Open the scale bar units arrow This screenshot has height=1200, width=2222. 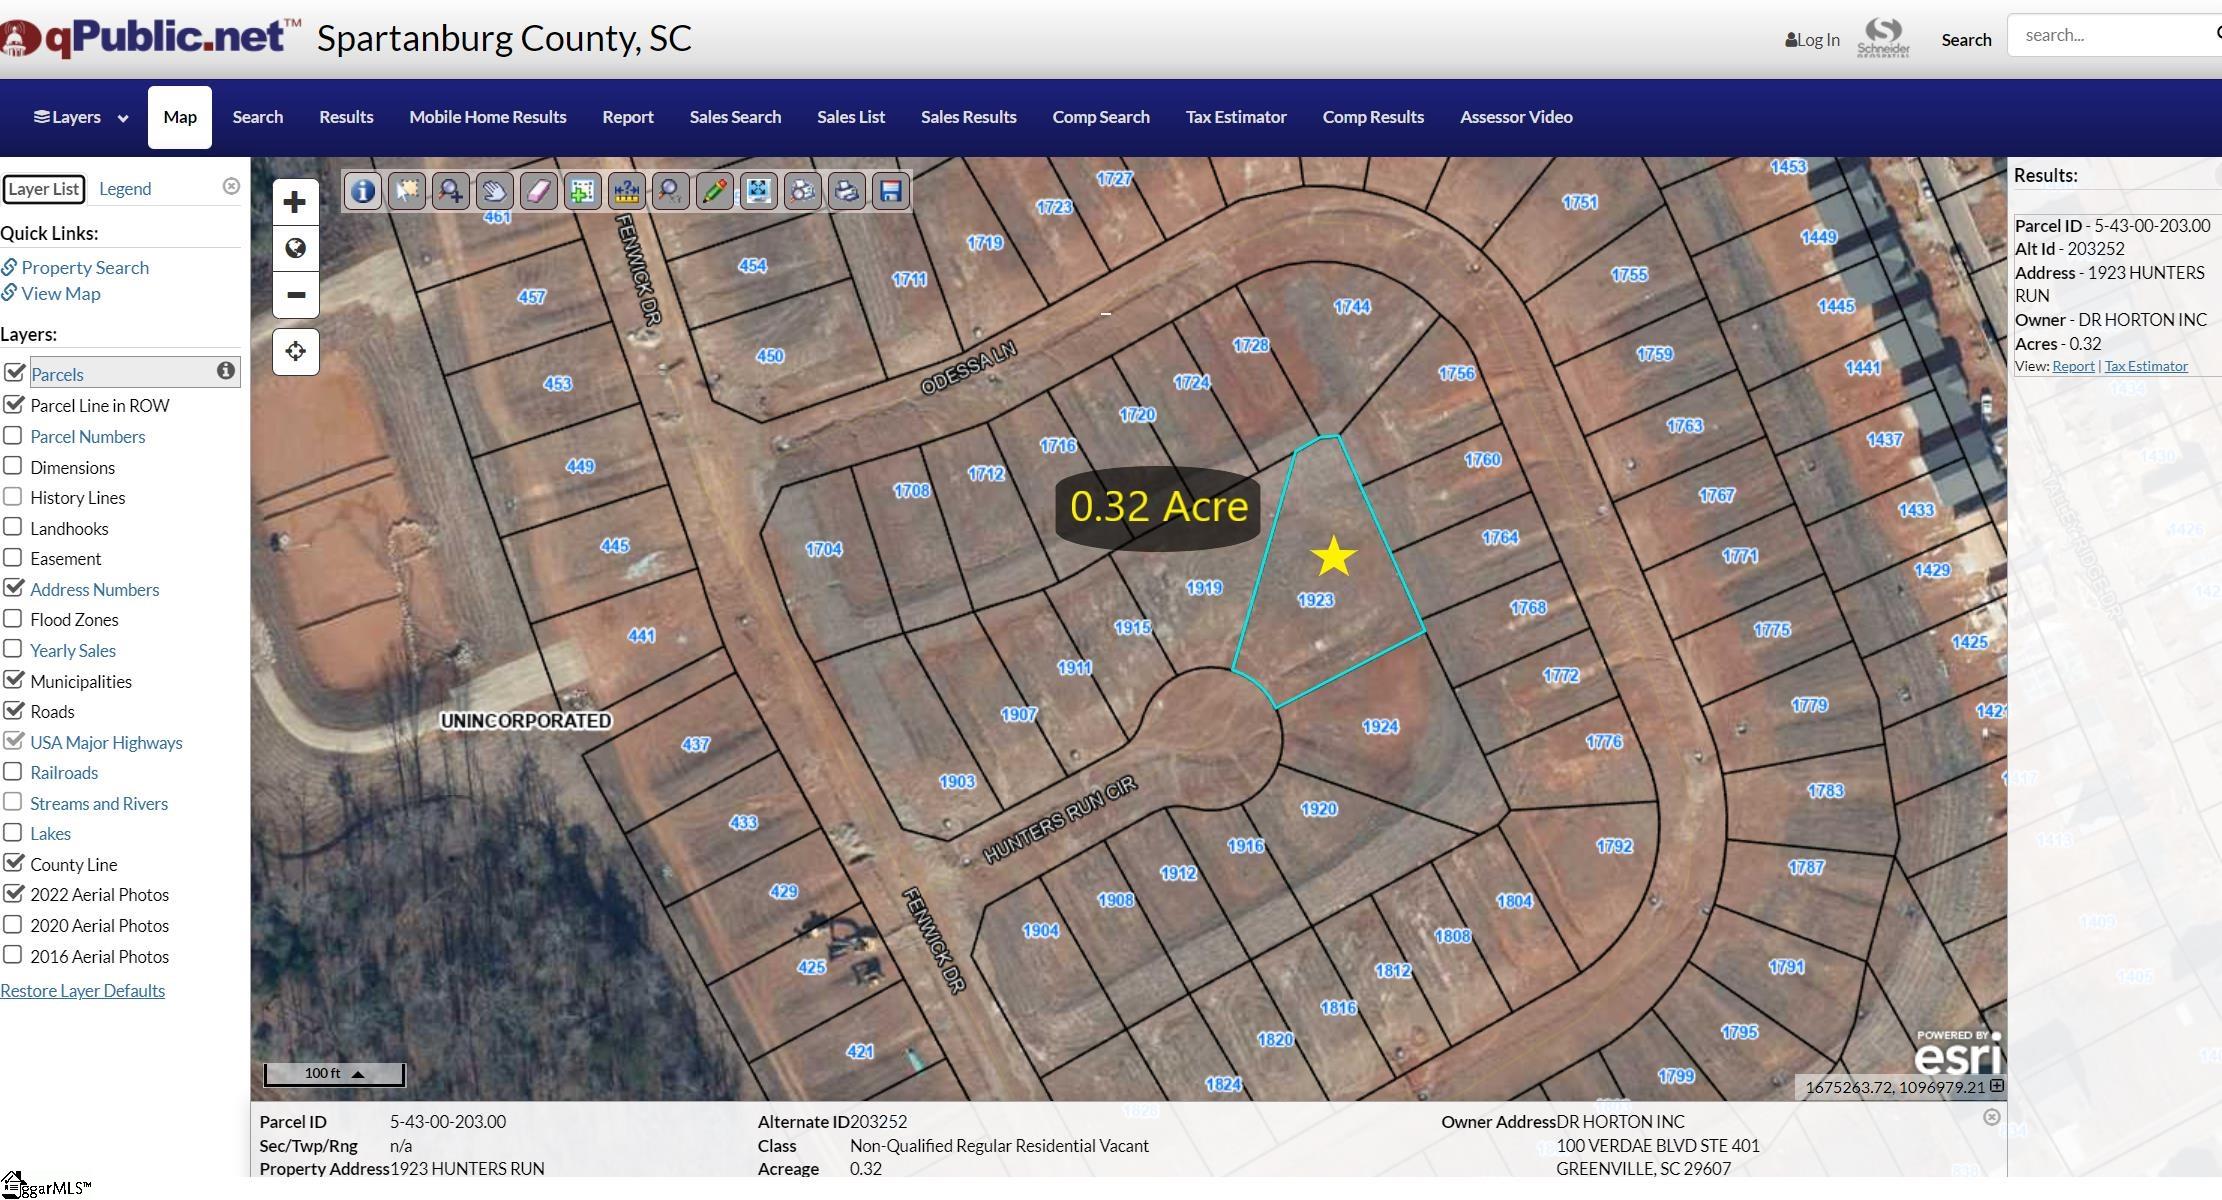(358, 1074)
